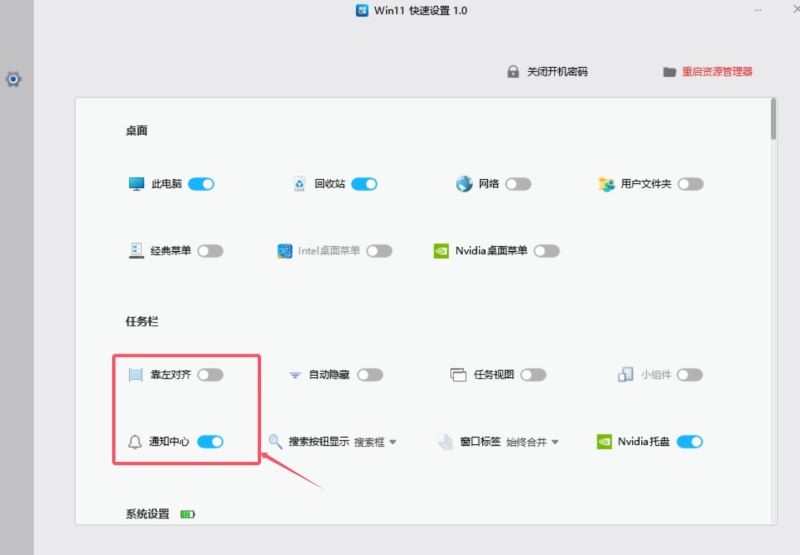Enable the 任务视图 toggle

[533, 375]
